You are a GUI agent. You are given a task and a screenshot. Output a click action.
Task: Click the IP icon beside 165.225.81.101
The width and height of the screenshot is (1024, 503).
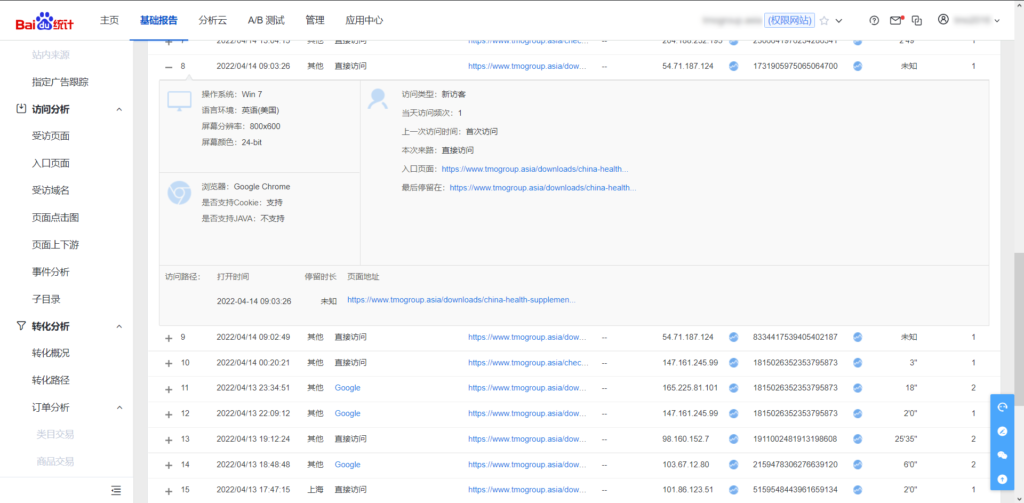point(733,388)
